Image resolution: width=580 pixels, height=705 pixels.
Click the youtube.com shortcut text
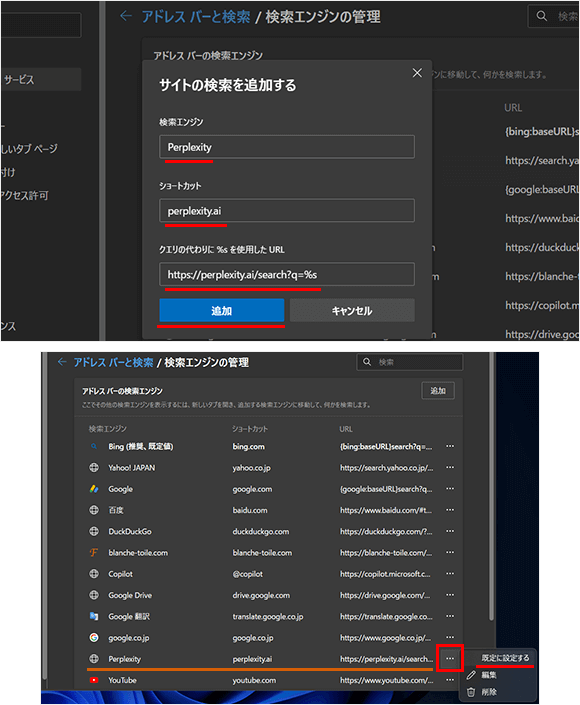[x=254, y=680]
